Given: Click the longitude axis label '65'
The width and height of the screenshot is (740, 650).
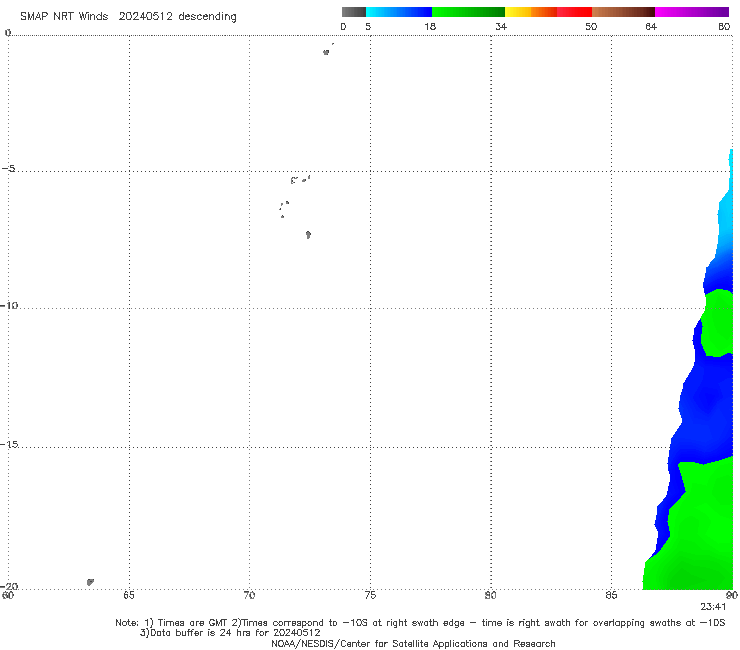Looking at the screenshot, I should pos(129,595).
